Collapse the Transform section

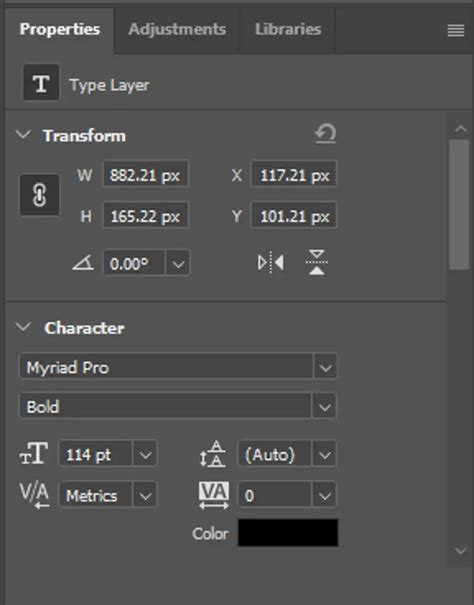tap(24, 135)
